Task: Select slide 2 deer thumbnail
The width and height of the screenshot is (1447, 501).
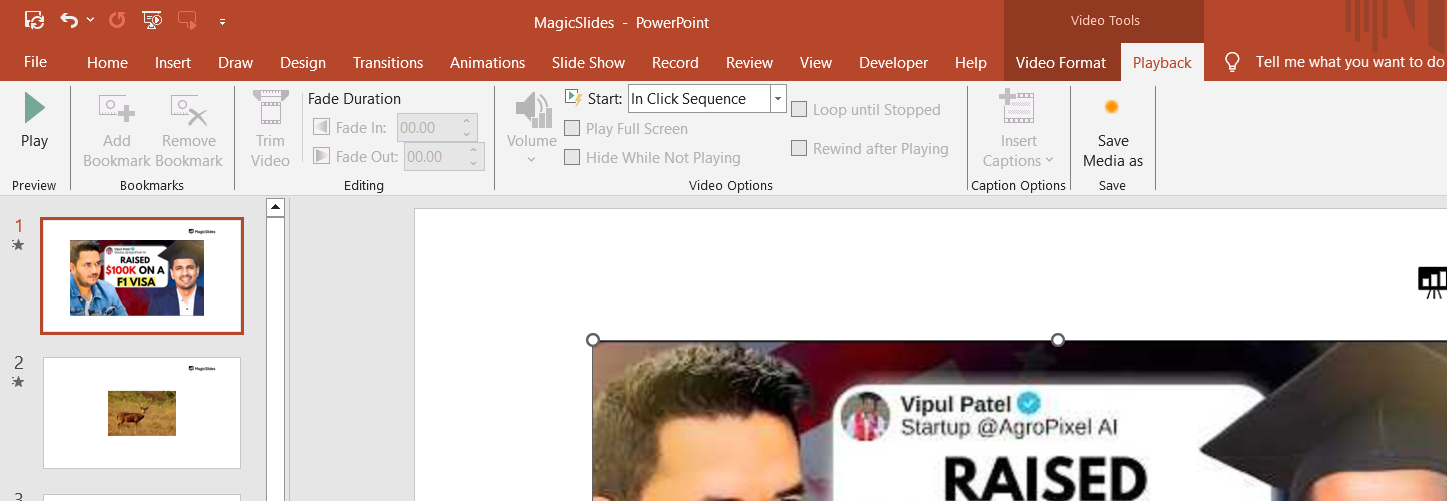Action: click(x=142, y=413)
